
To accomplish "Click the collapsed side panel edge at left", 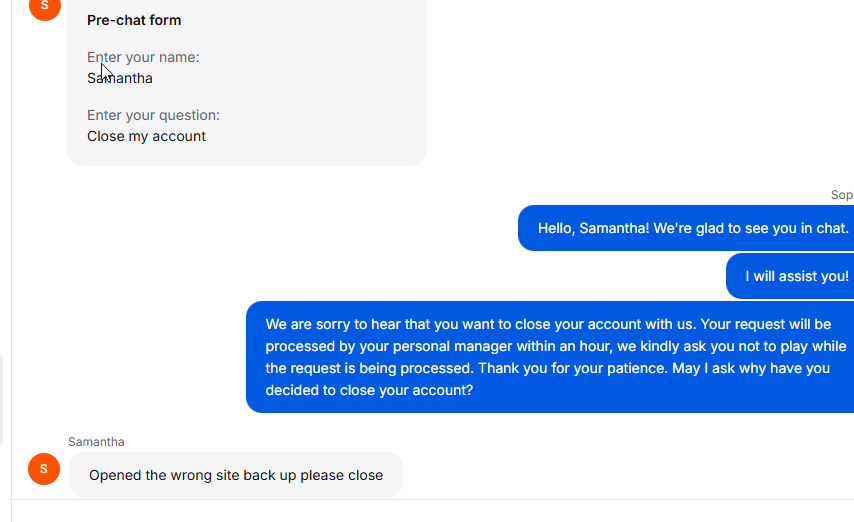I will [x=2, y=400].
